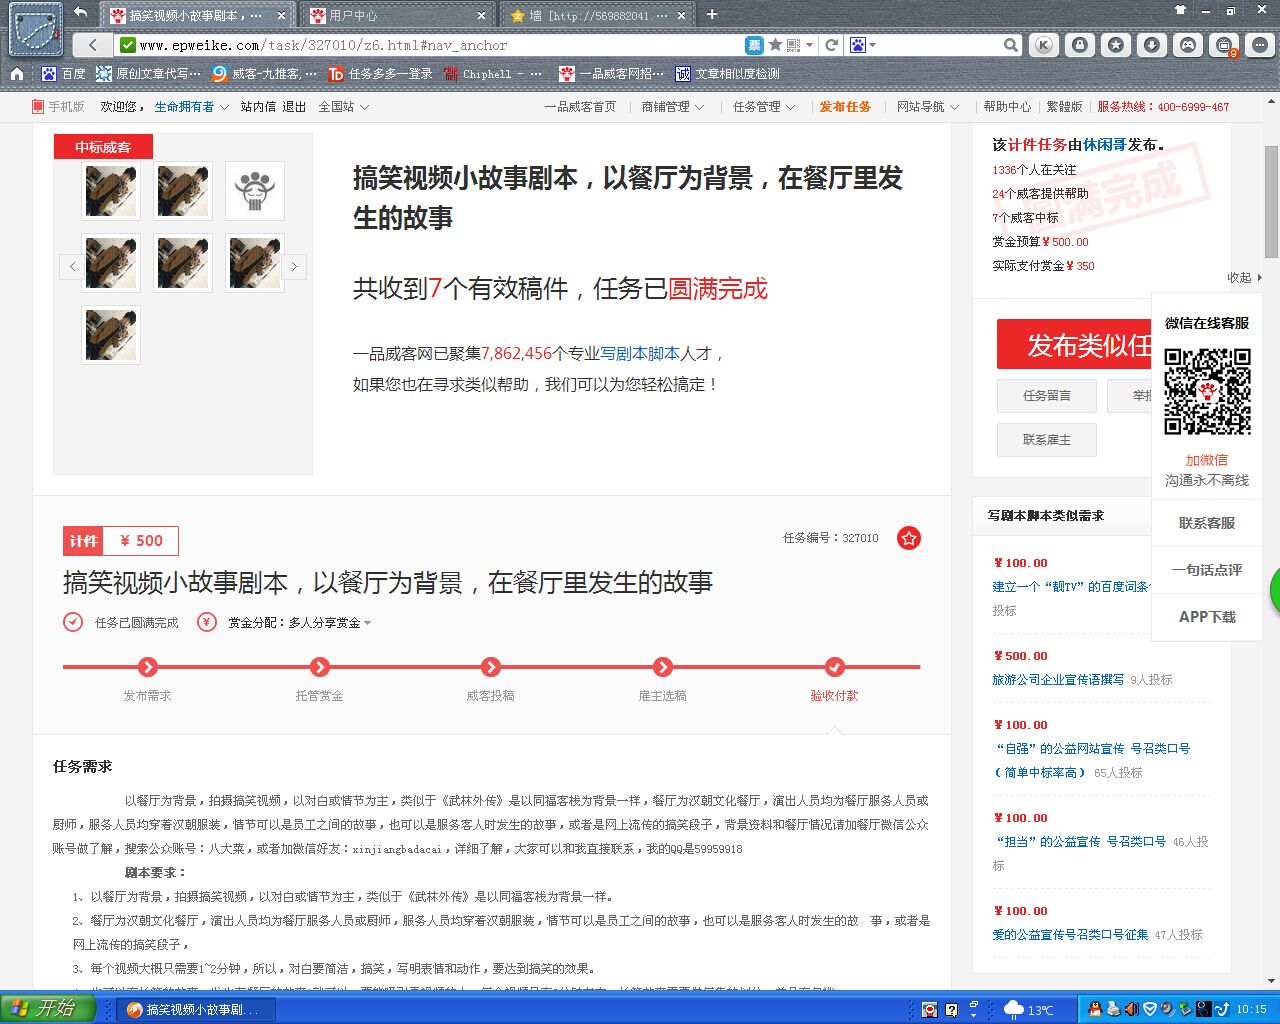
Task: Click the vertical page scrollbar thumb
Action: click(1271, 200)
